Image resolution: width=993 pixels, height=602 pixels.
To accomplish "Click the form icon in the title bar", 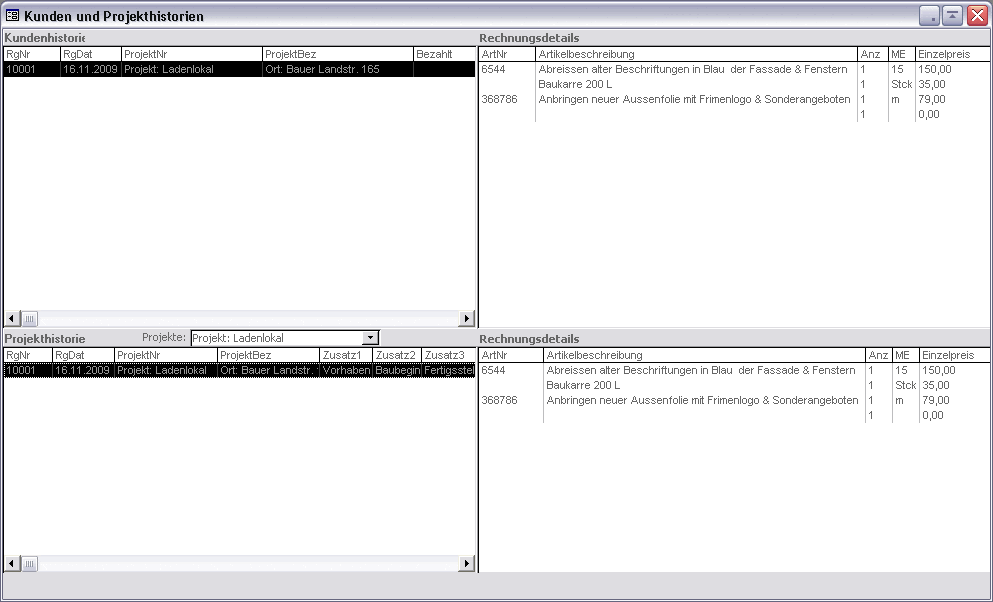I will point(13,16).
